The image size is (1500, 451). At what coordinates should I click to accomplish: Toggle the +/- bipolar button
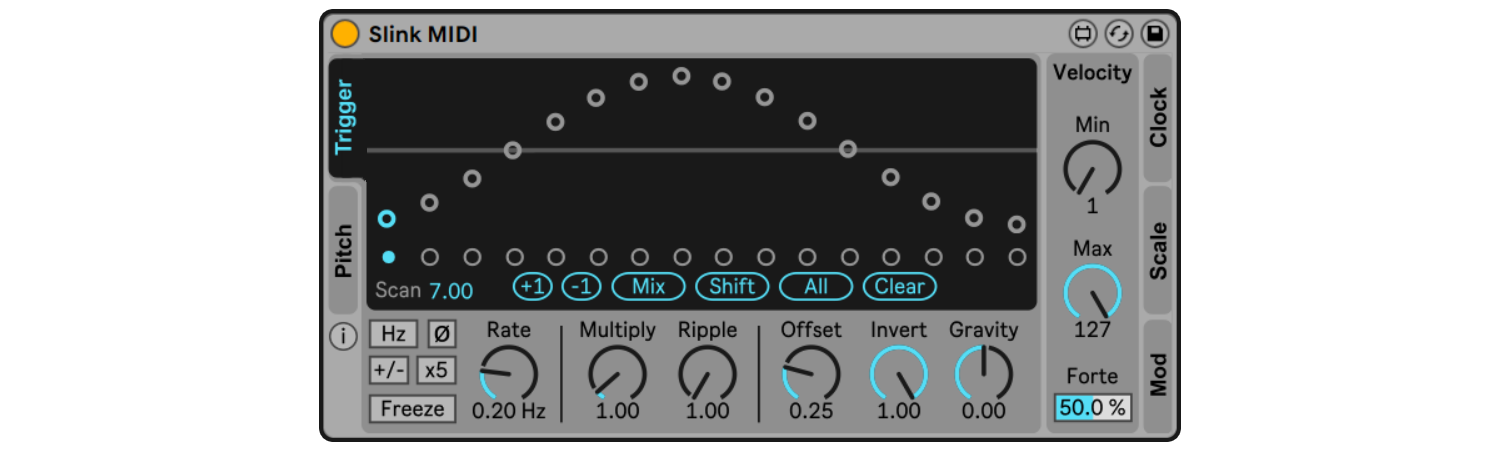[389, 370]
